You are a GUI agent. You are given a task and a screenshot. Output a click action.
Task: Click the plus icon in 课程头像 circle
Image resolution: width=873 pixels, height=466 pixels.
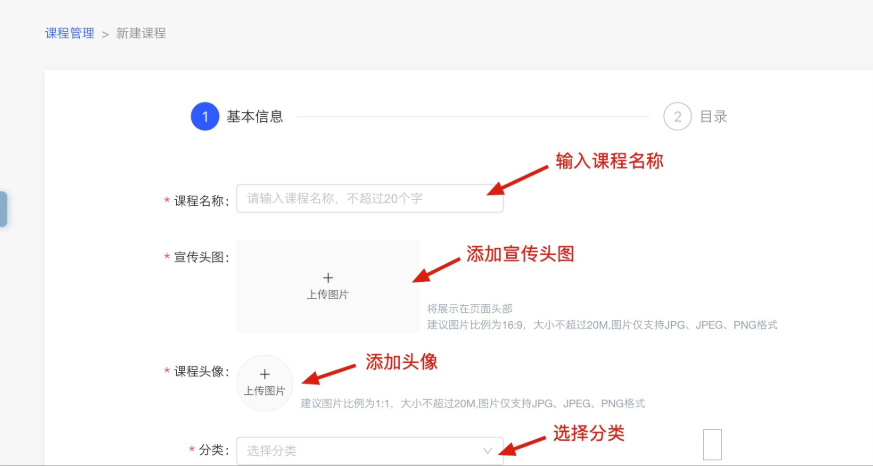tap(265, 374)
